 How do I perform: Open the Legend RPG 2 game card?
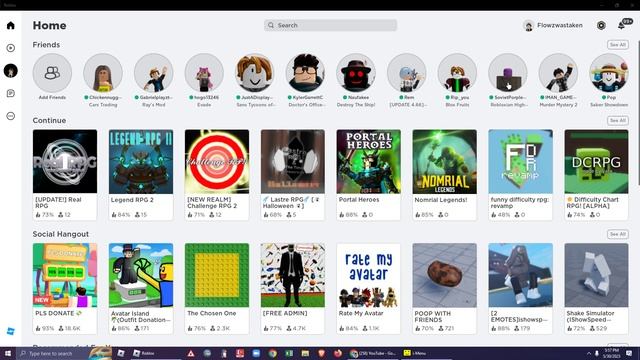[x=141, y=175]
